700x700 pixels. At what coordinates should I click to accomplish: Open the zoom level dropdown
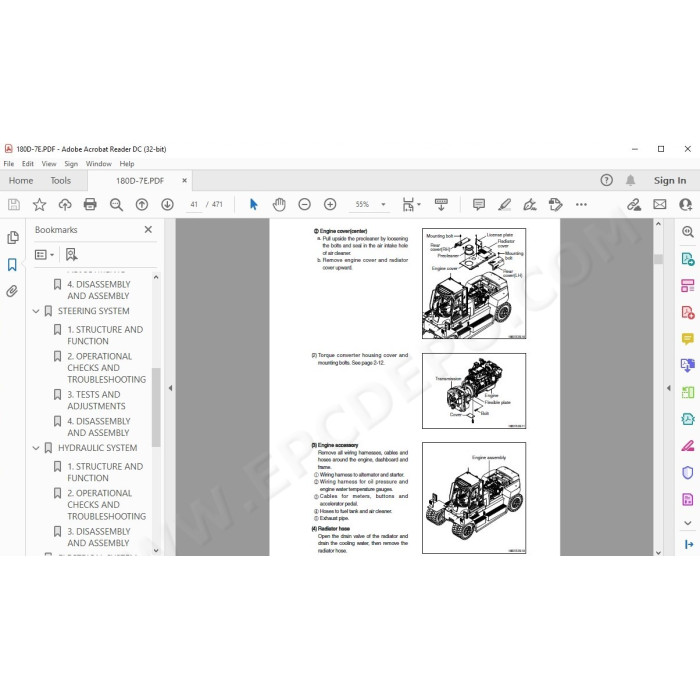point(383,204)
